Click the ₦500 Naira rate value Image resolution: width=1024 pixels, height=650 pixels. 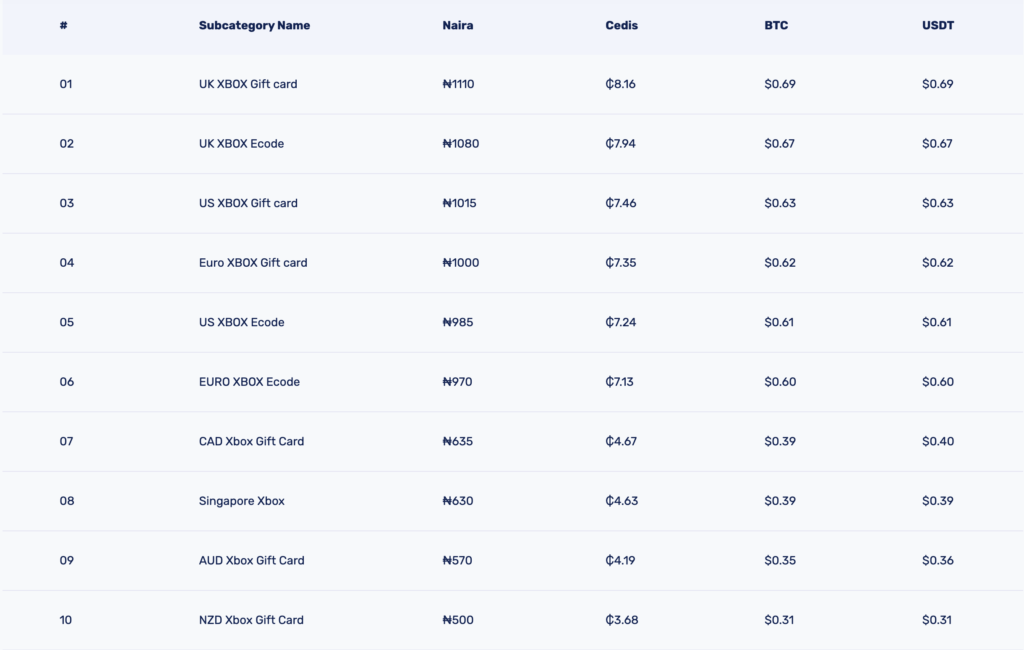point(458,619)
